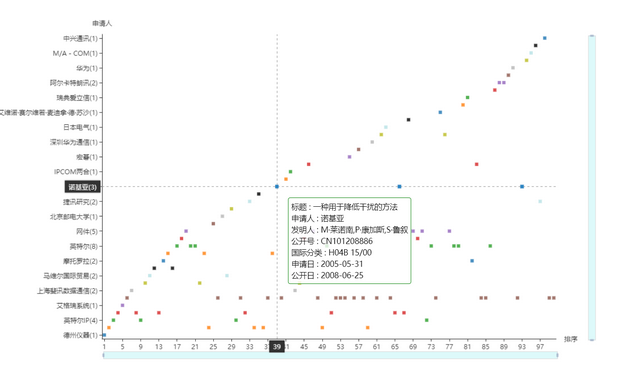Click the Nokia data point at rank 66
The height and width of the screenshot is (391, 625).
(399, 187)
